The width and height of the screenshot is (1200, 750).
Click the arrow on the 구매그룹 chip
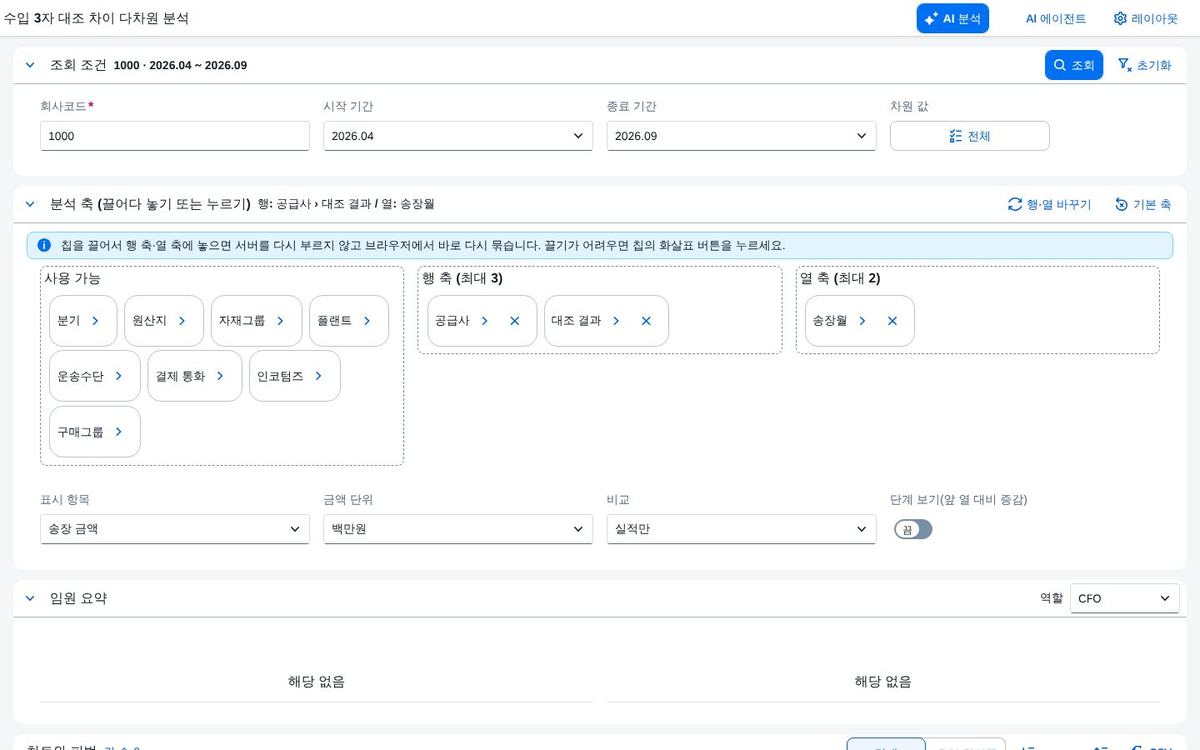coord(118,432)
